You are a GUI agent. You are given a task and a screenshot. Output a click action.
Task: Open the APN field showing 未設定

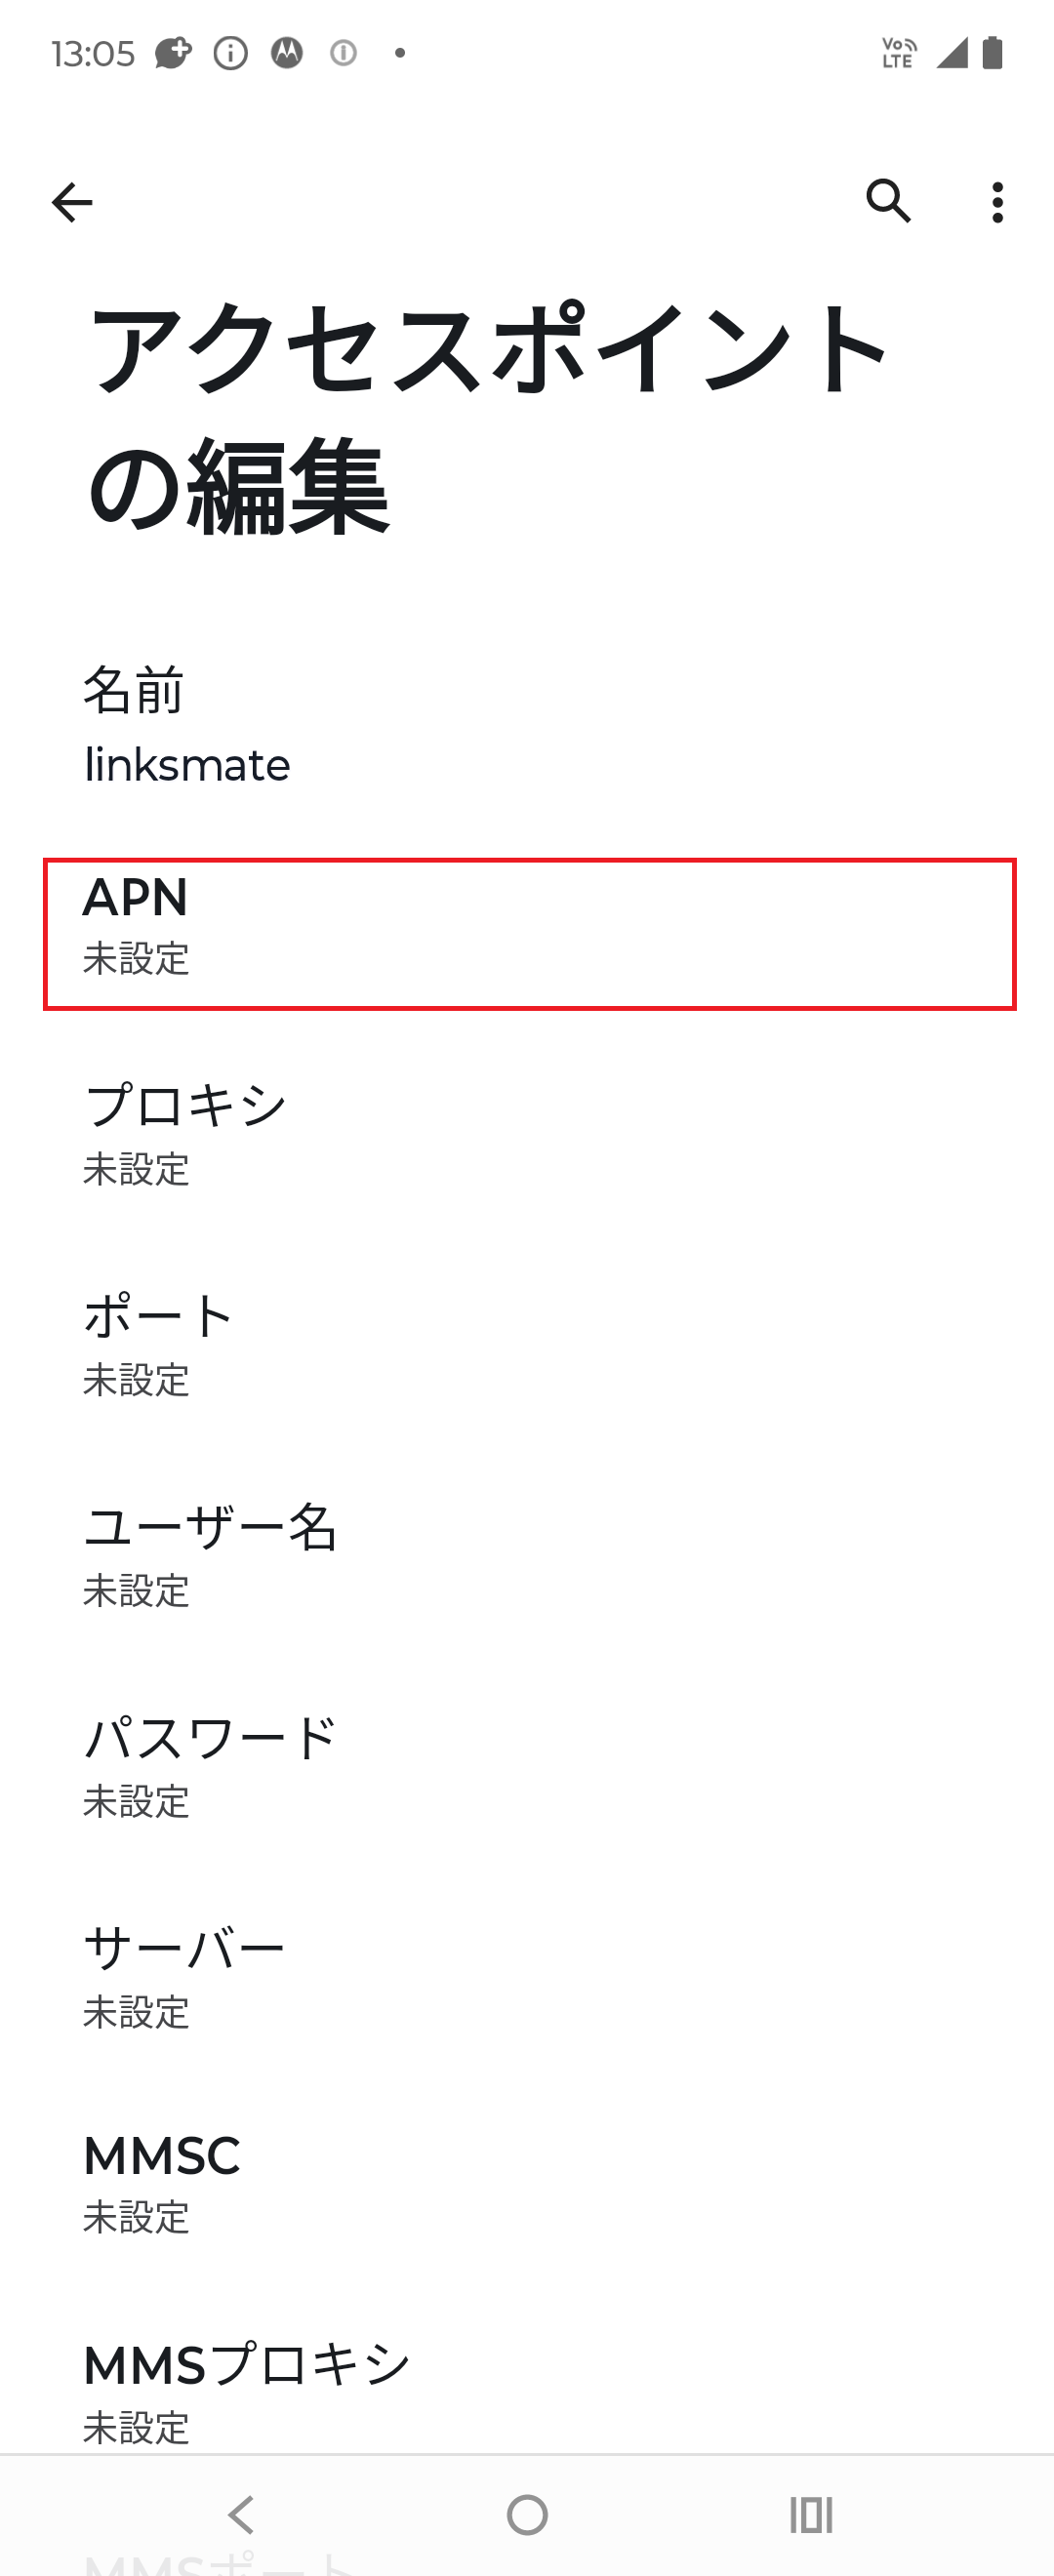[x=527, y=930]
